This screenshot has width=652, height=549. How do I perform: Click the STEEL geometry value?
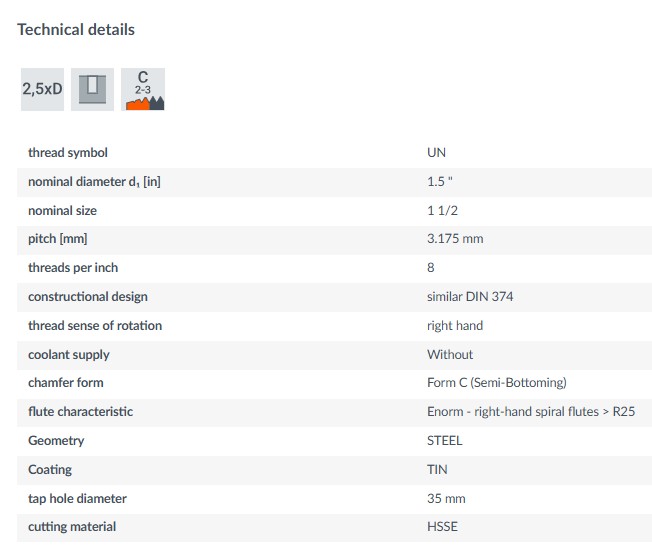pos(444,441)
